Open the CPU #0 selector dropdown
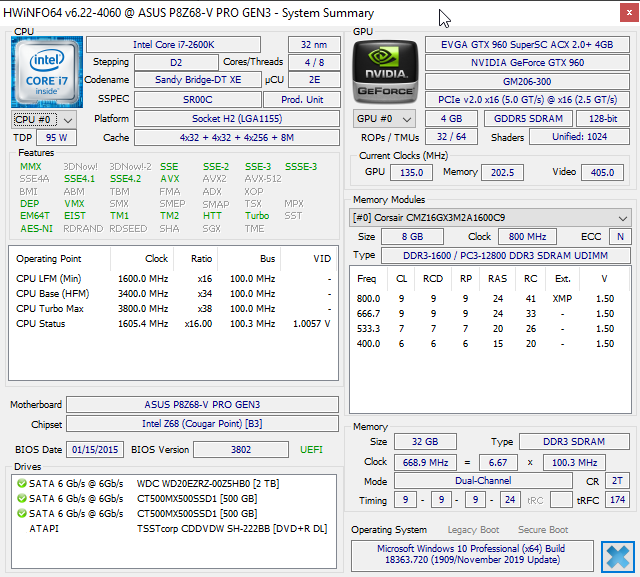Image resolution: width=640 pixels, height=577 pixels. (44, 120)
